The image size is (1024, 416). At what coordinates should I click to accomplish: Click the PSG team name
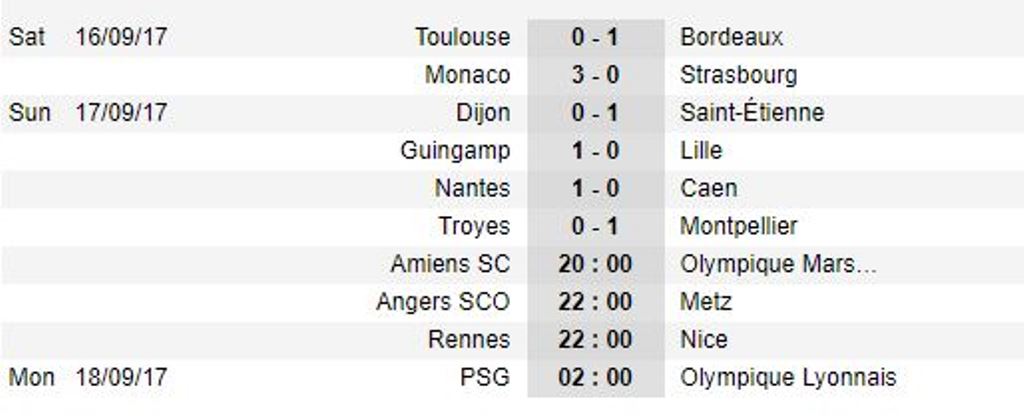484,378
